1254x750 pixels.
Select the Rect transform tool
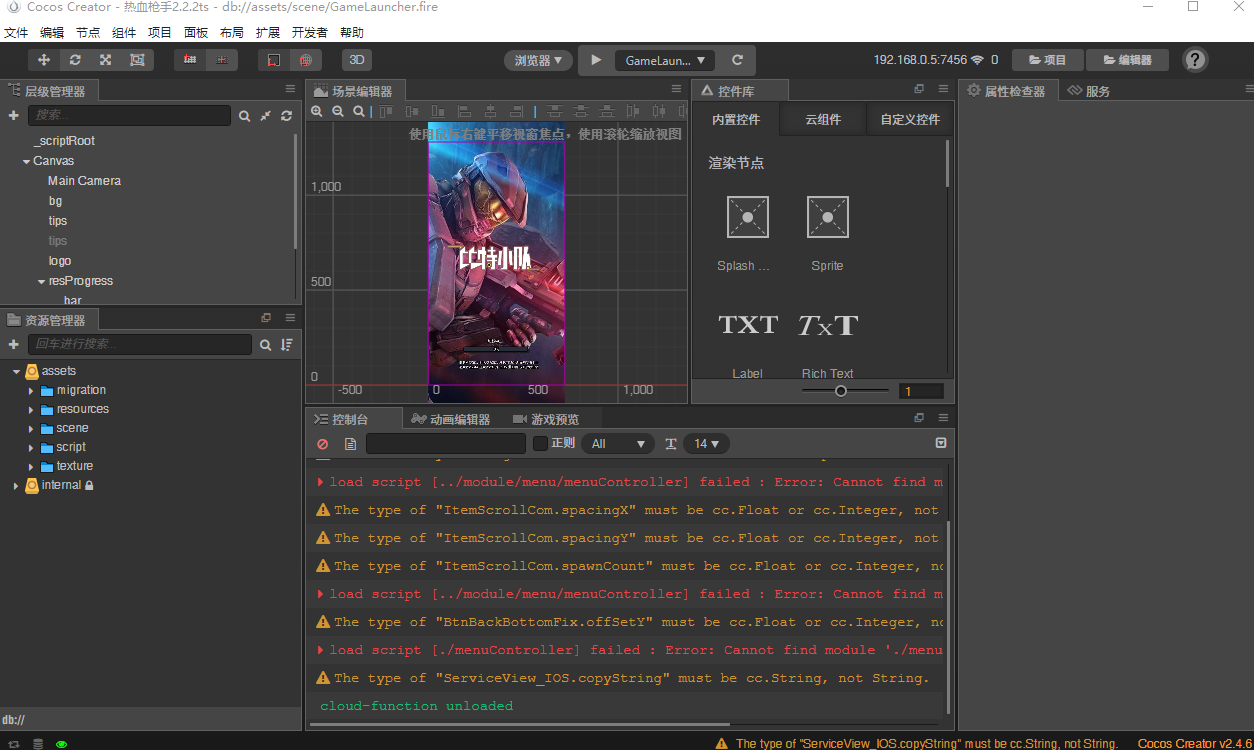(x=137, y=60)
